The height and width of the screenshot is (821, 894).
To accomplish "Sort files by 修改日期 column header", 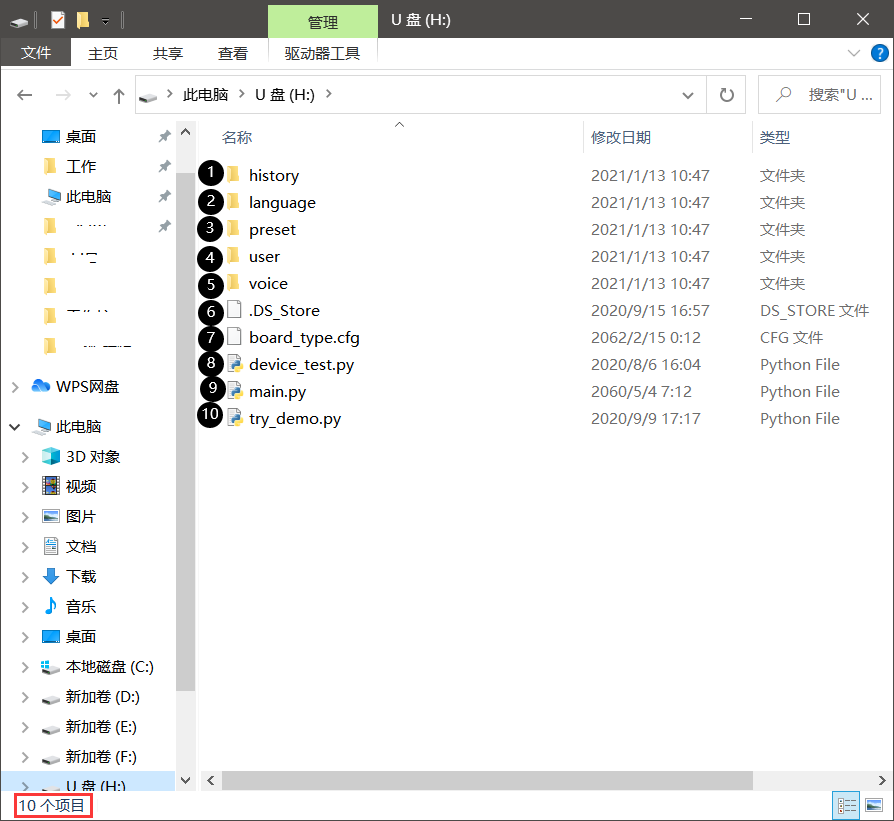I will (x=621, y=137).
